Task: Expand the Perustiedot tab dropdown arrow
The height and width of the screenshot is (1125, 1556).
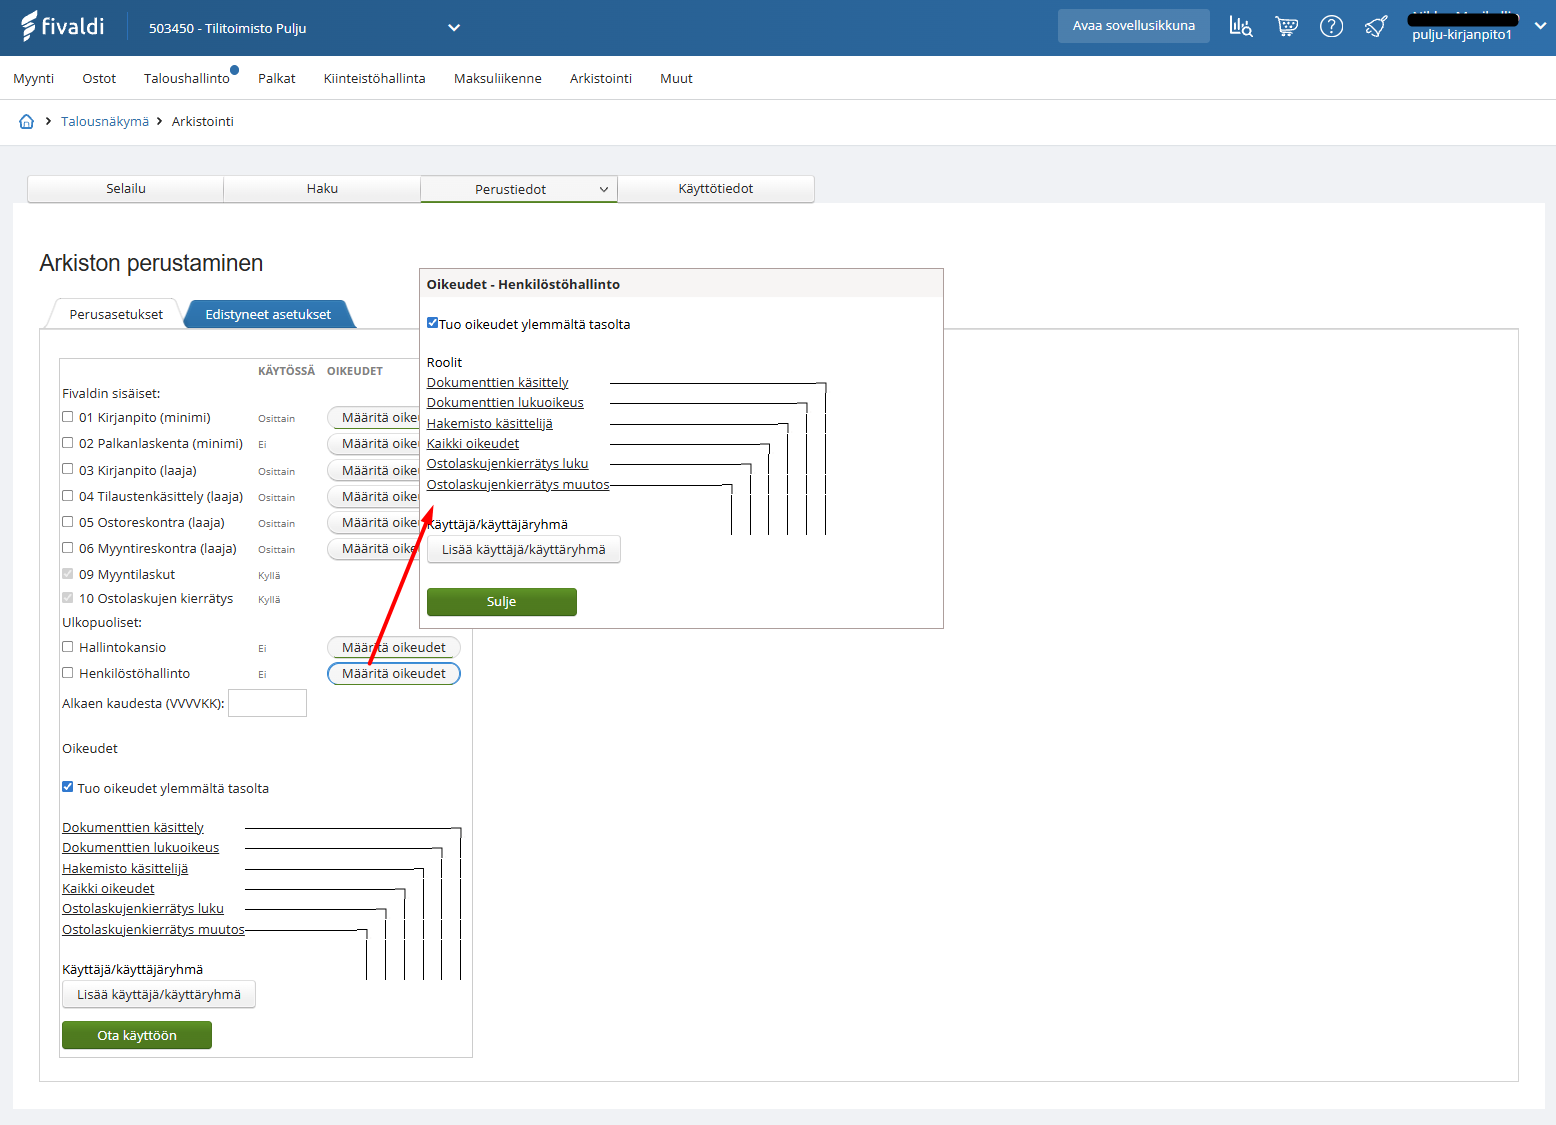Action: 604,190
